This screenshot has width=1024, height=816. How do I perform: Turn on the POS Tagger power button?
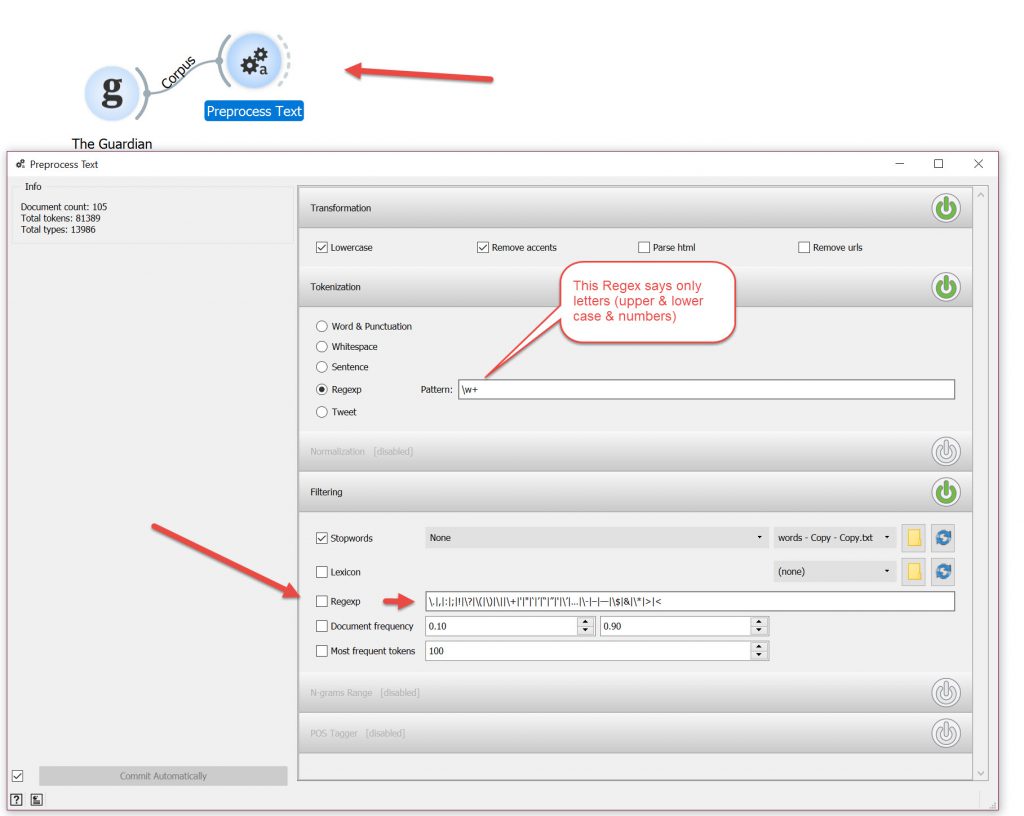click(x=945, y=733)
